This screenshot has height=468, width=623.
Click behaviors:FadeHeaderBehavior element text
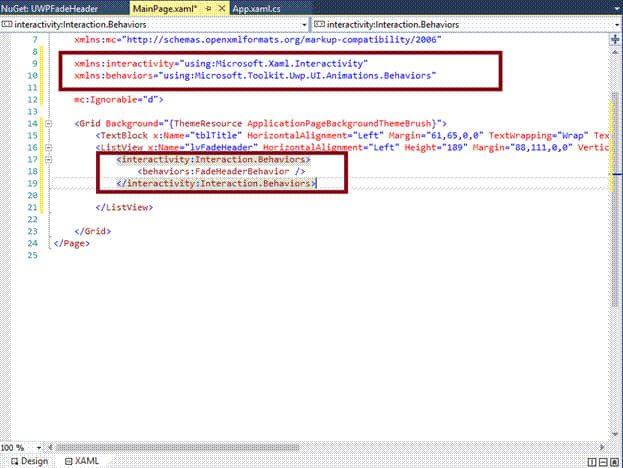tap(221, 171)
